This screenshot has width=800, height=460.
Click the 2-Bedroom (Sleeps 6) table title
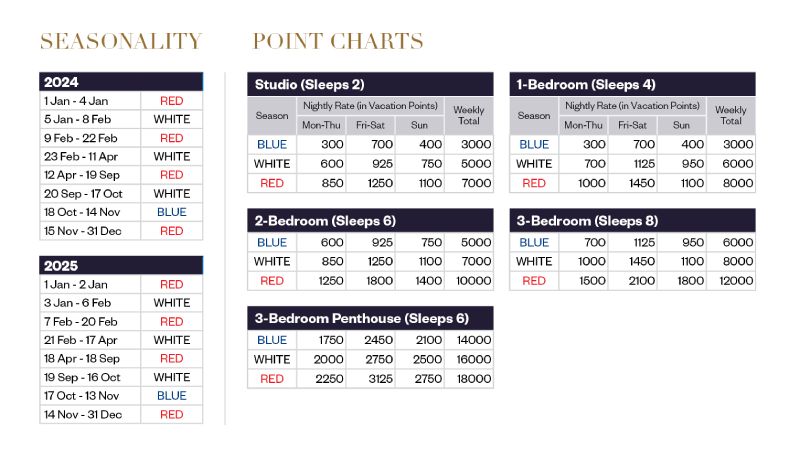[370, 221]
